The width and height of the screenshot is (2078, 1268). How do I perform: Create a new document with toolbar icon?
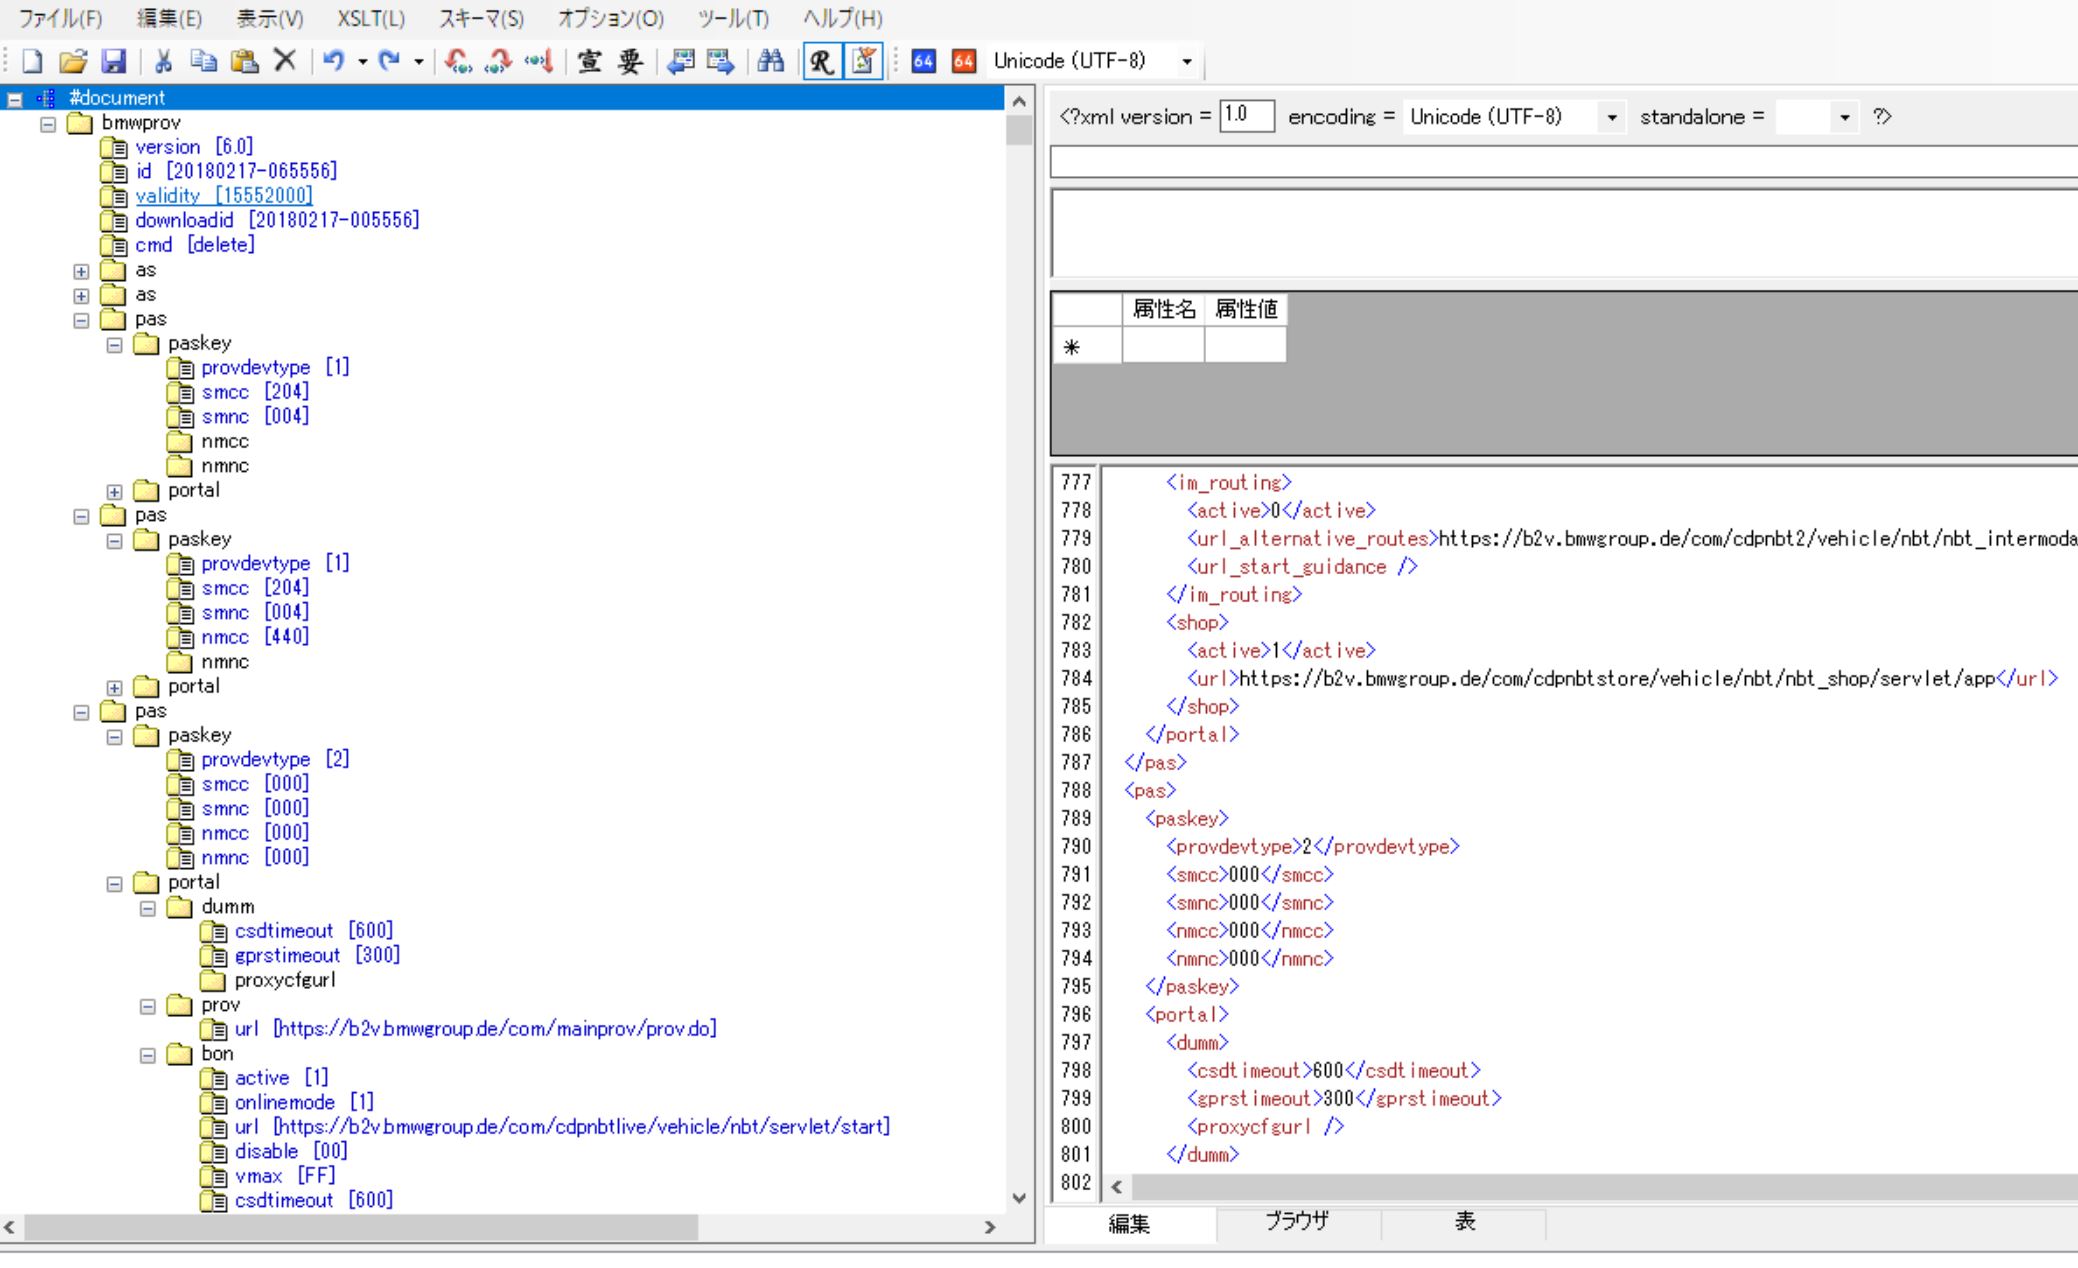point(32,61)
